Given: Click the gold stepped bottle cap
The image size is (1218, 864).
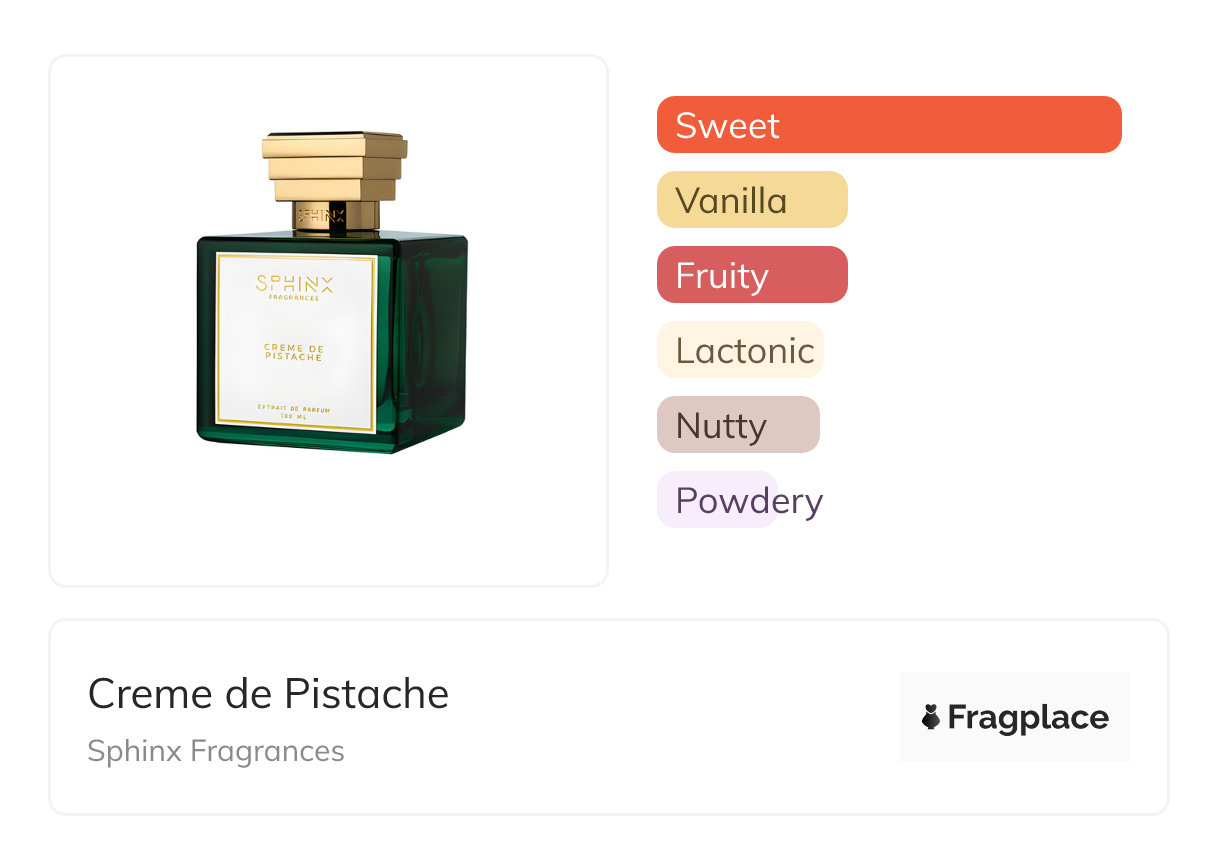Looking at the screenshot, I should [334, 164].
